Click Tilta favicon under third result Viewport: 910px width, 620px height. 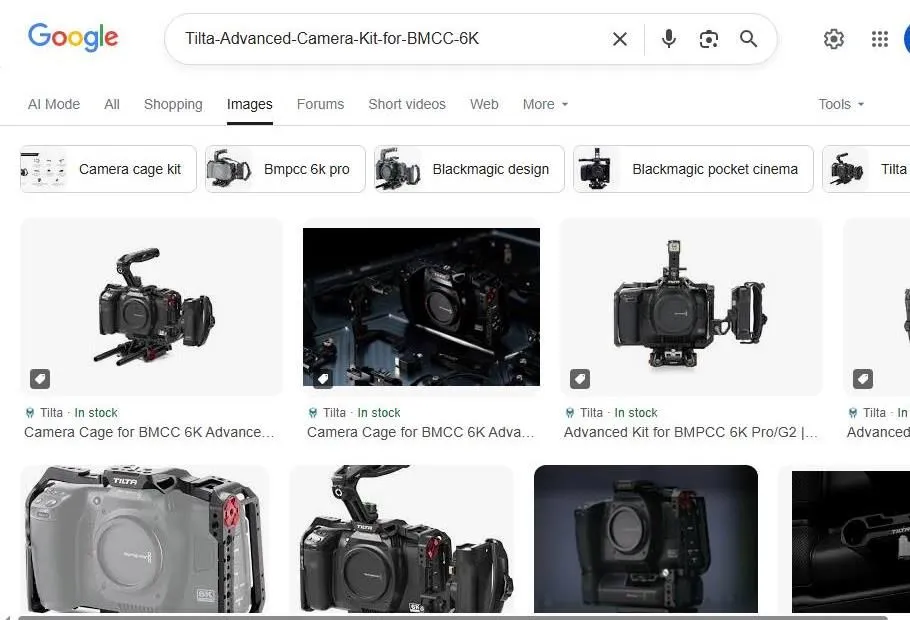[570, 413]
